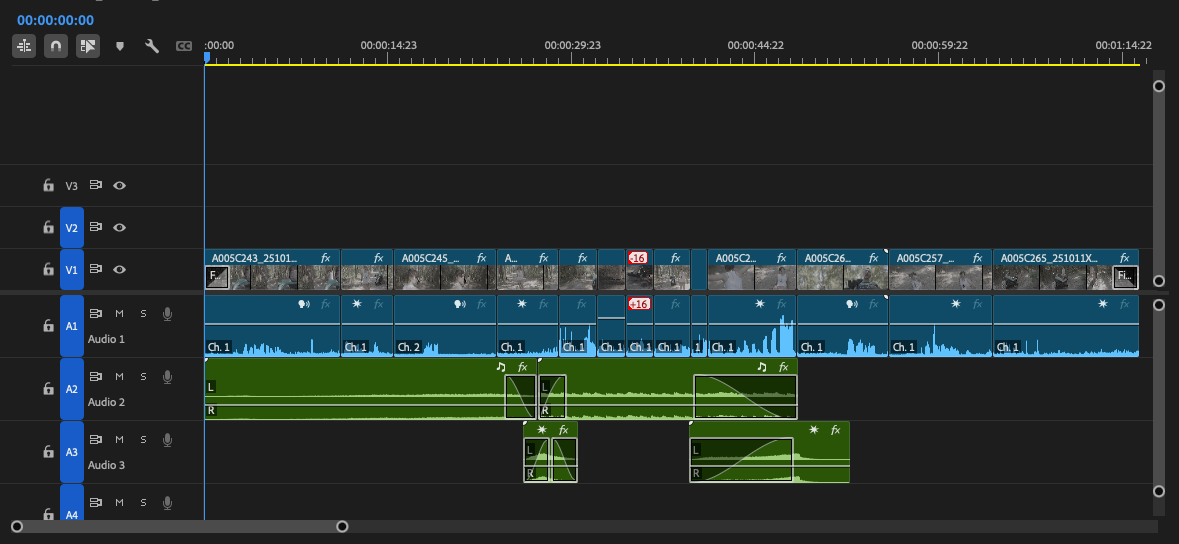Hide track V3 output with eye icon
This screenshot has height=544, width=1179.
pos(119,185)
